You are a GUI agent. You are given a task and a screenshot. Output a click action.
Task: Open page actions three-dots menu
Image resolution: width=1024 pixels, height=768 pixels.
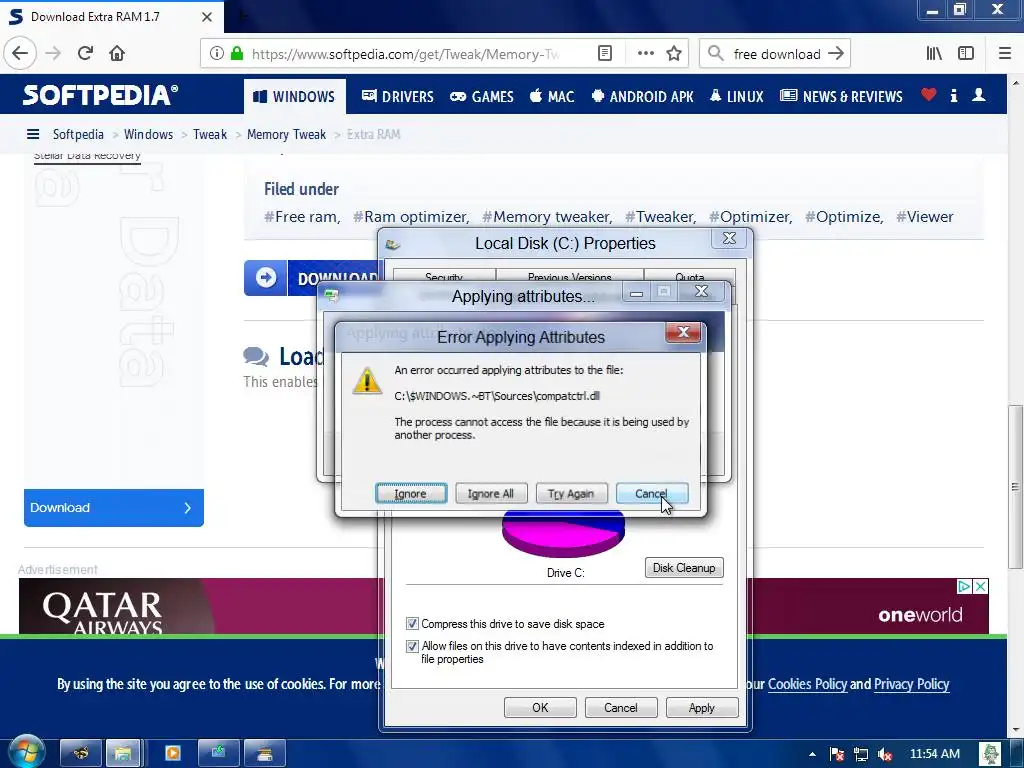(645, 54)
